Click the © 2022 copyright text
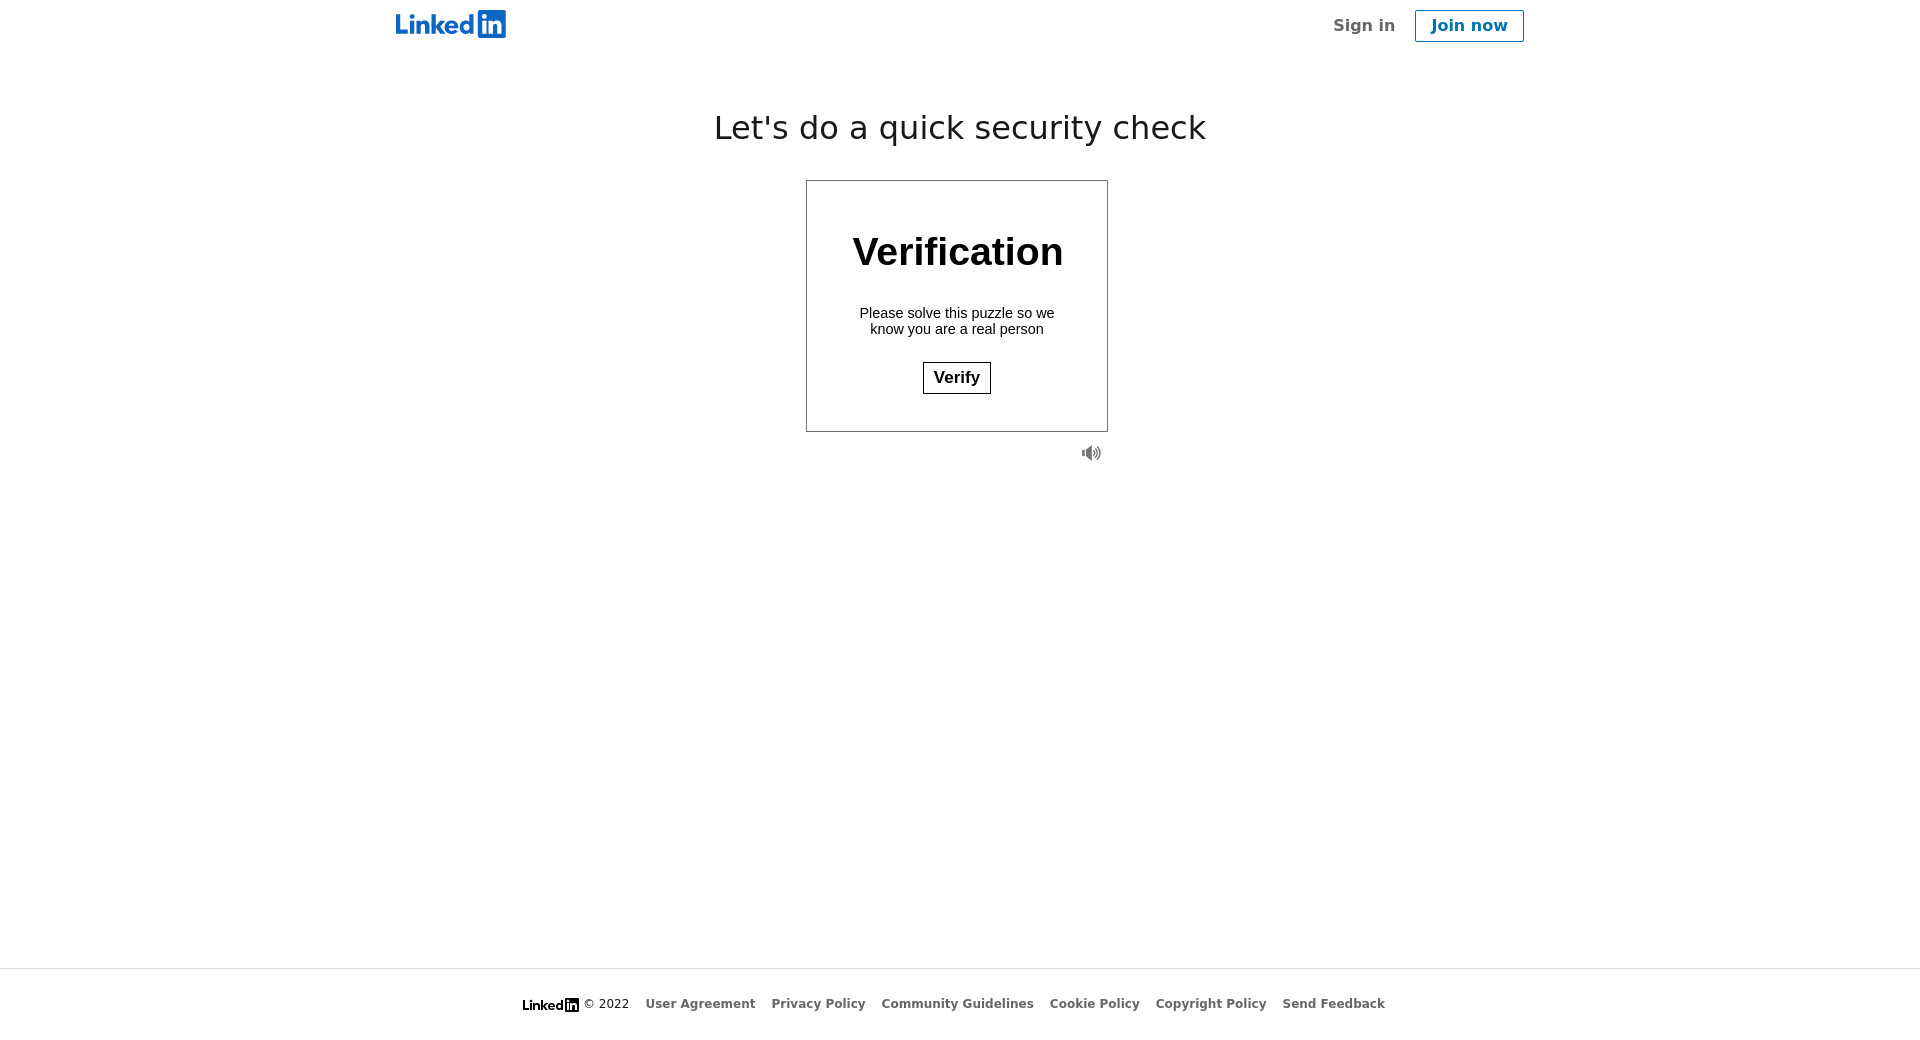The image size is (1920, 1040). click(x=607, y=1004)
